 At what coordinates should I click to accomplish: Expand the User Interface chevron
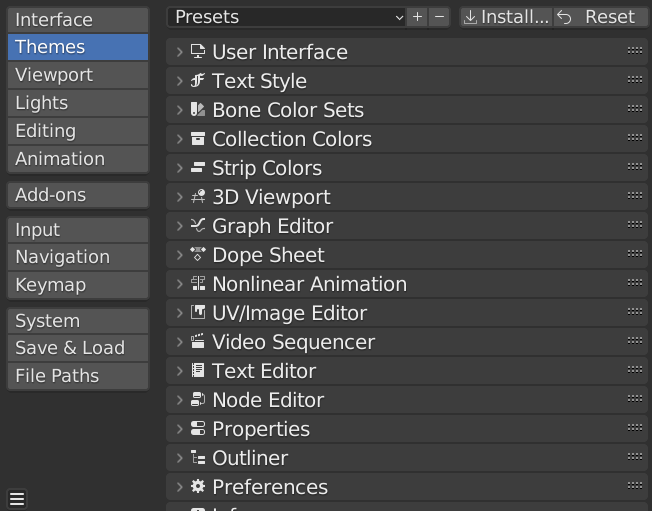pos(180,52)
